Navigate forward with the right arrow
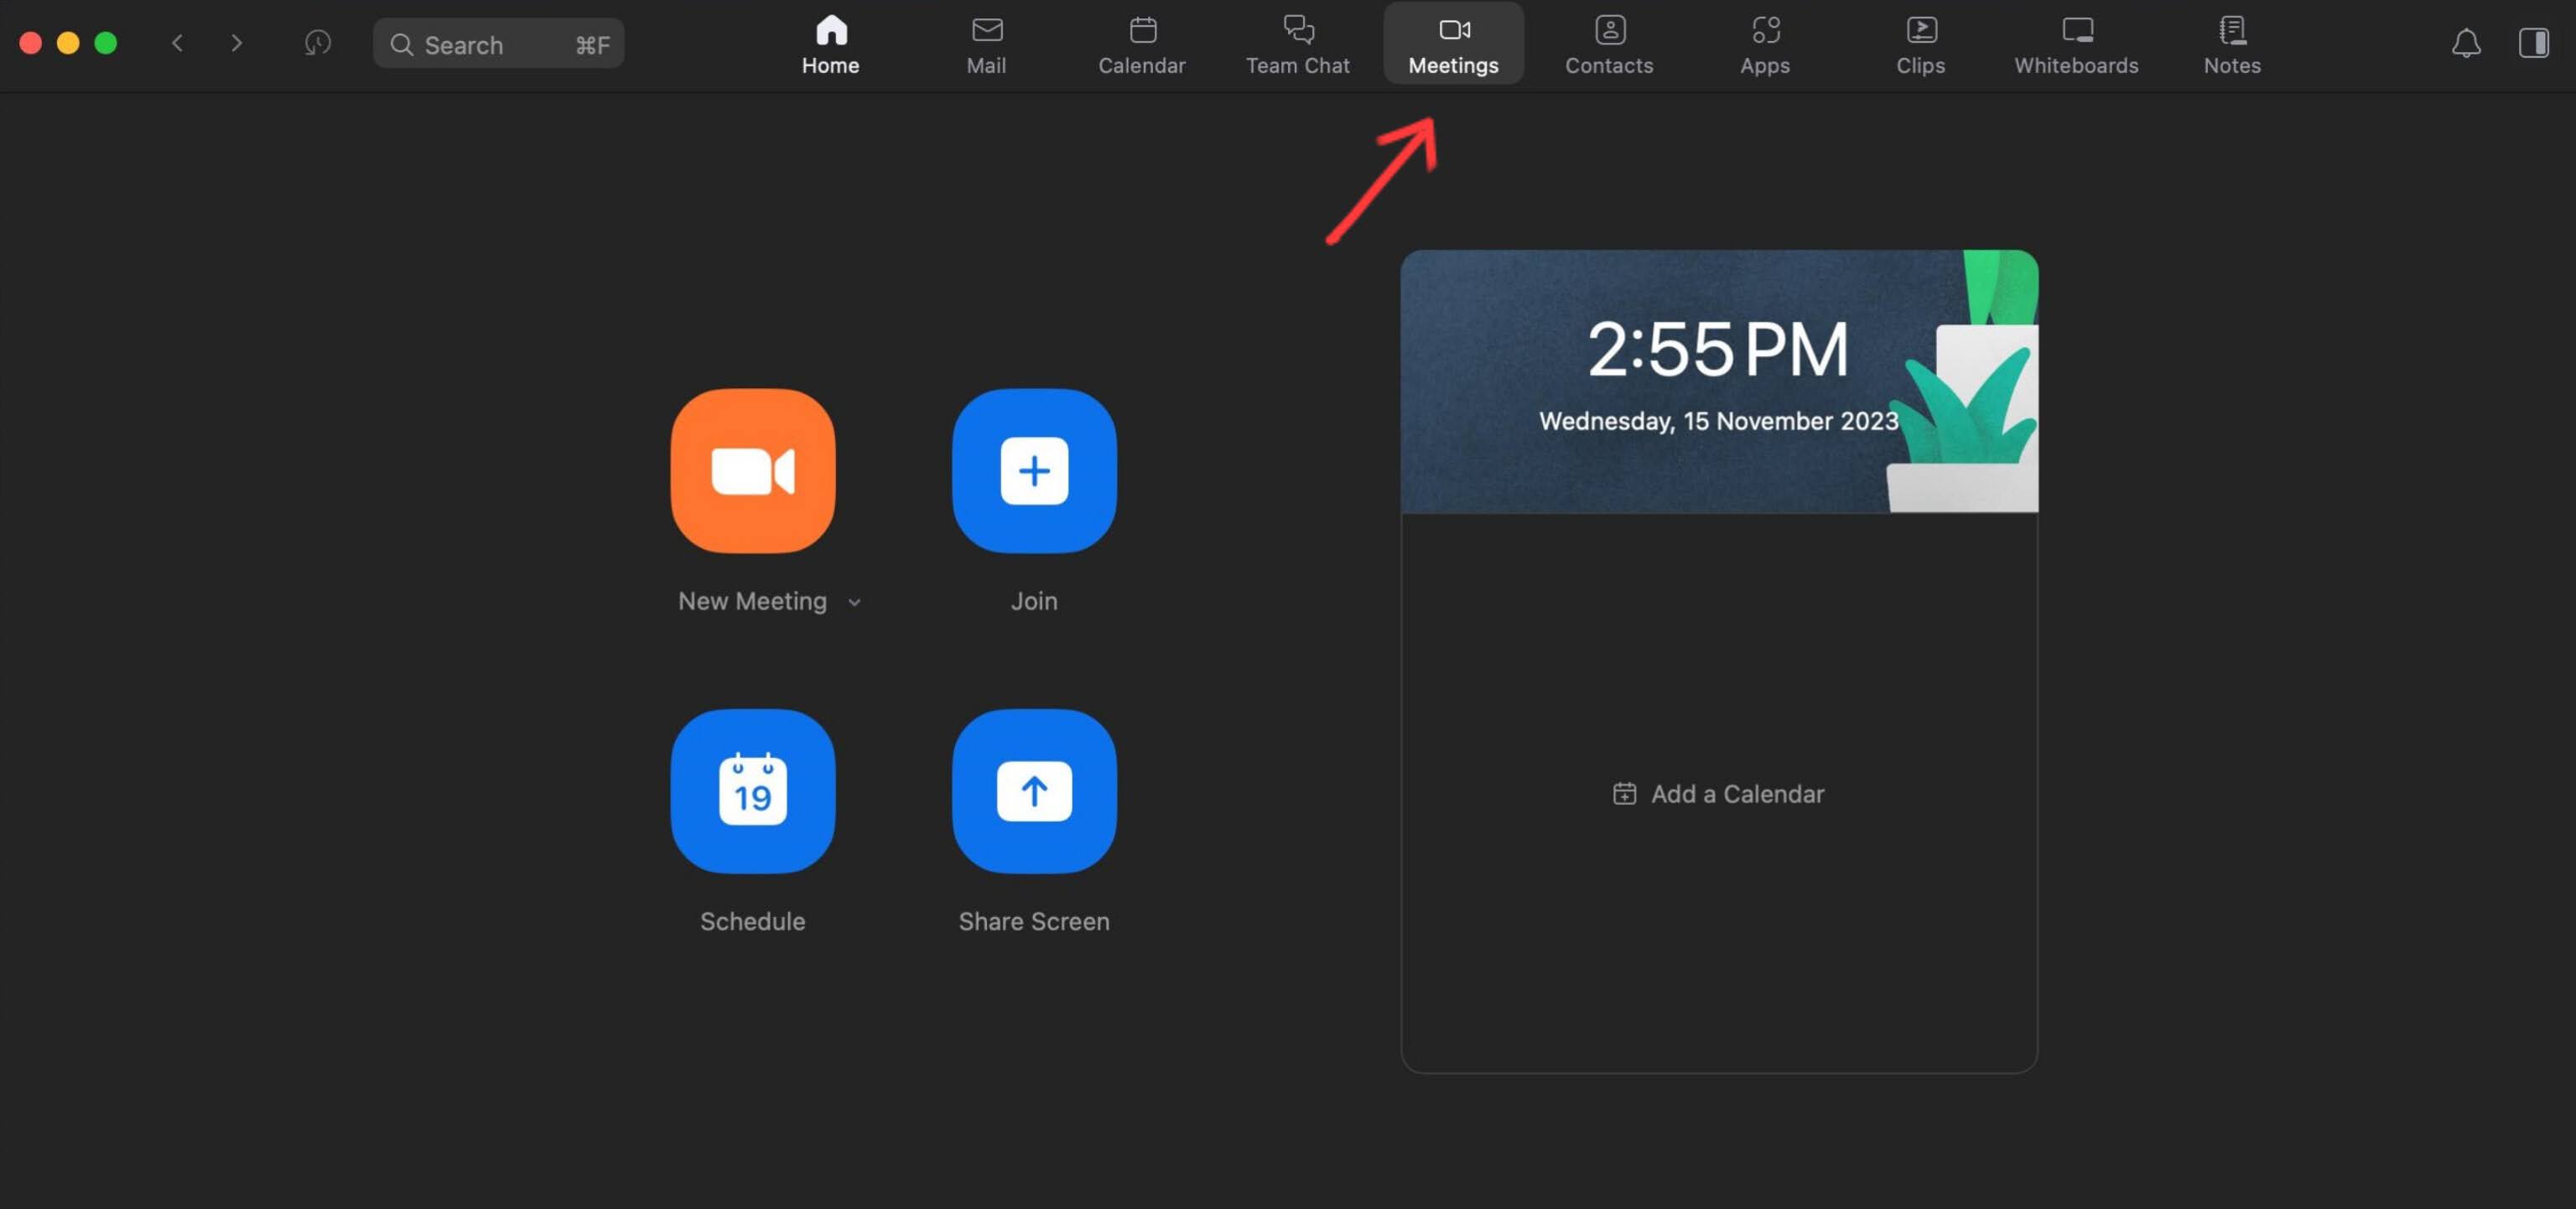Screen dimensions: 2576x1209 pos(236,43)
